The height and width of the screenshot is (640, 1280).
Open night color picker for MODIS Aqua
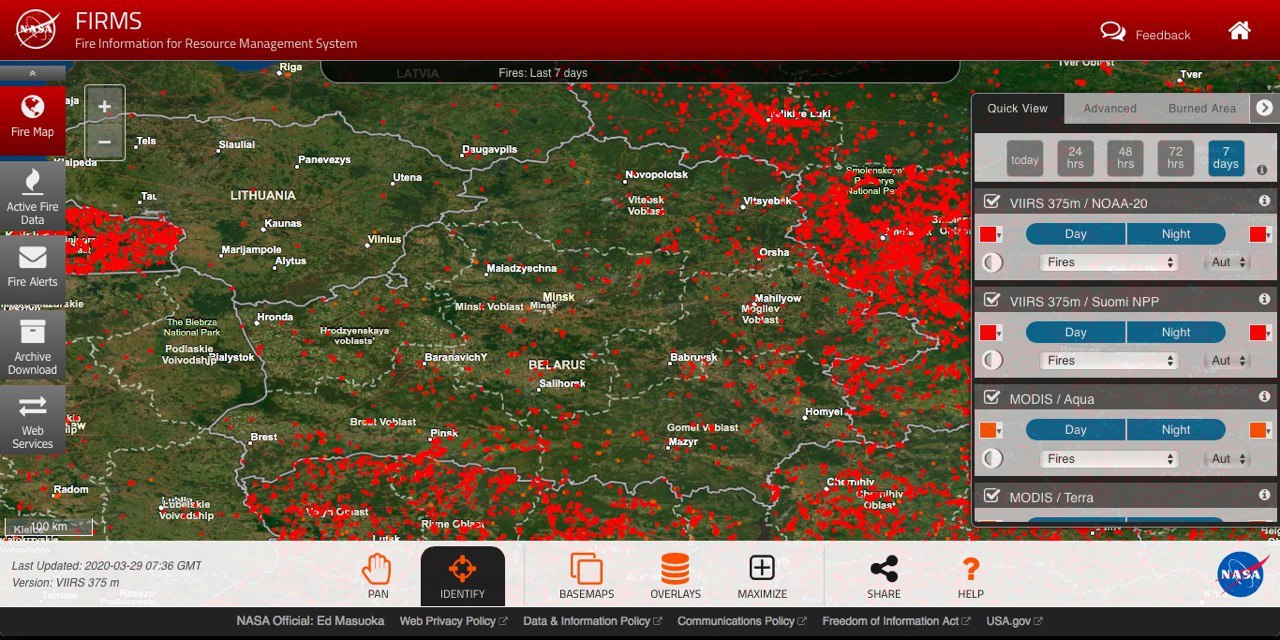pyautogui.click(x=1261, y=430)
